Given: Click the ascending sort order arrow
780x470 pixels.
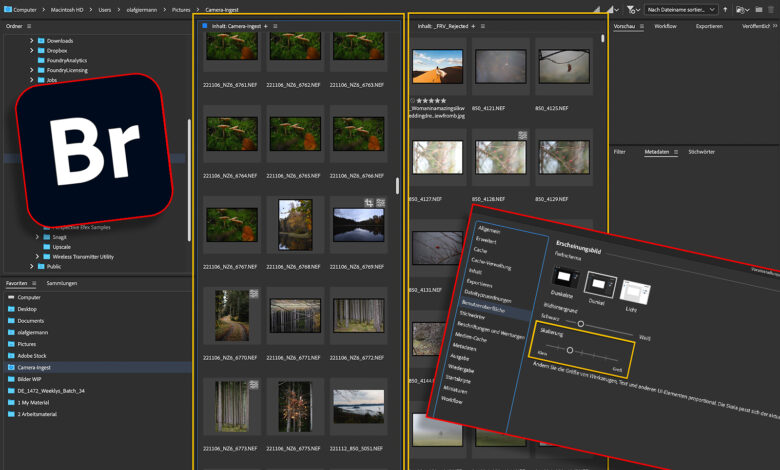Looking at the screenshot, I should click(x=723, y=9).
